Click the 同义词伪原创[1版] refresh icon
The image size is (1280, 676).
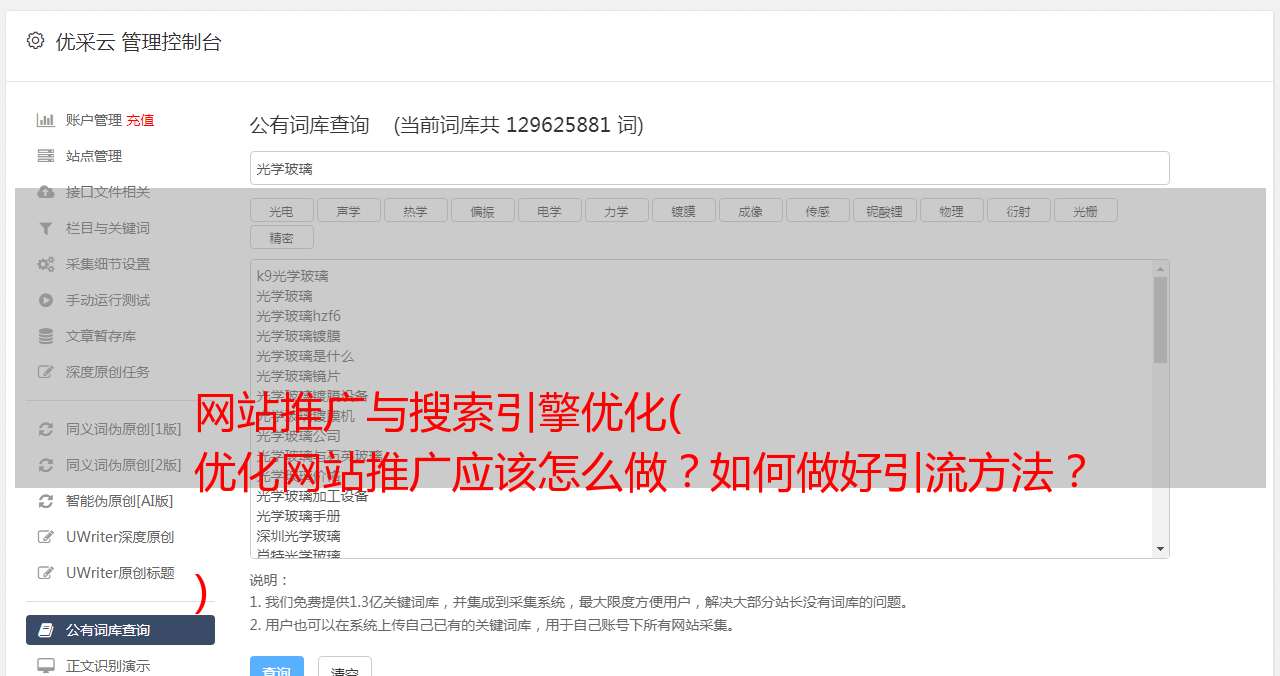click(x=45, y=429)
